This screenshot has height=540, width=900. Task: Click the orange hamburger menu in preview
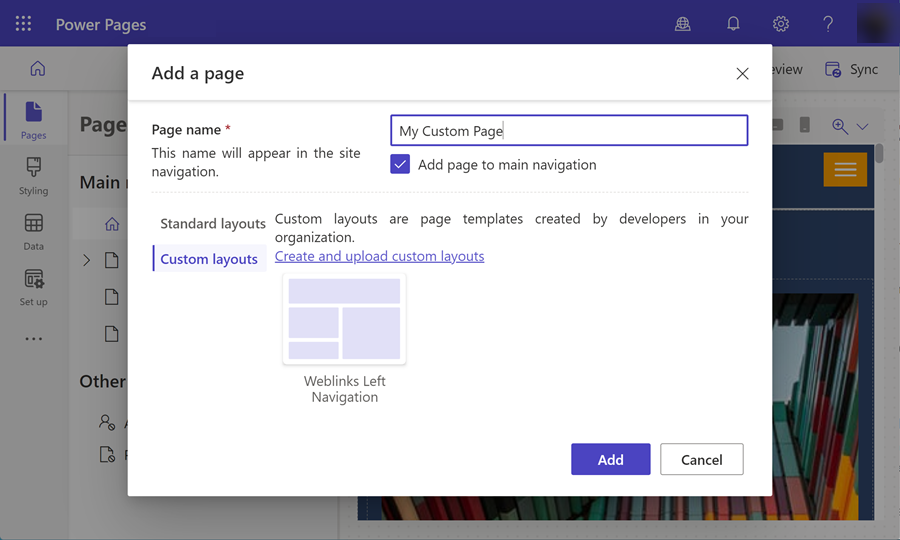[x=845, y=169]
